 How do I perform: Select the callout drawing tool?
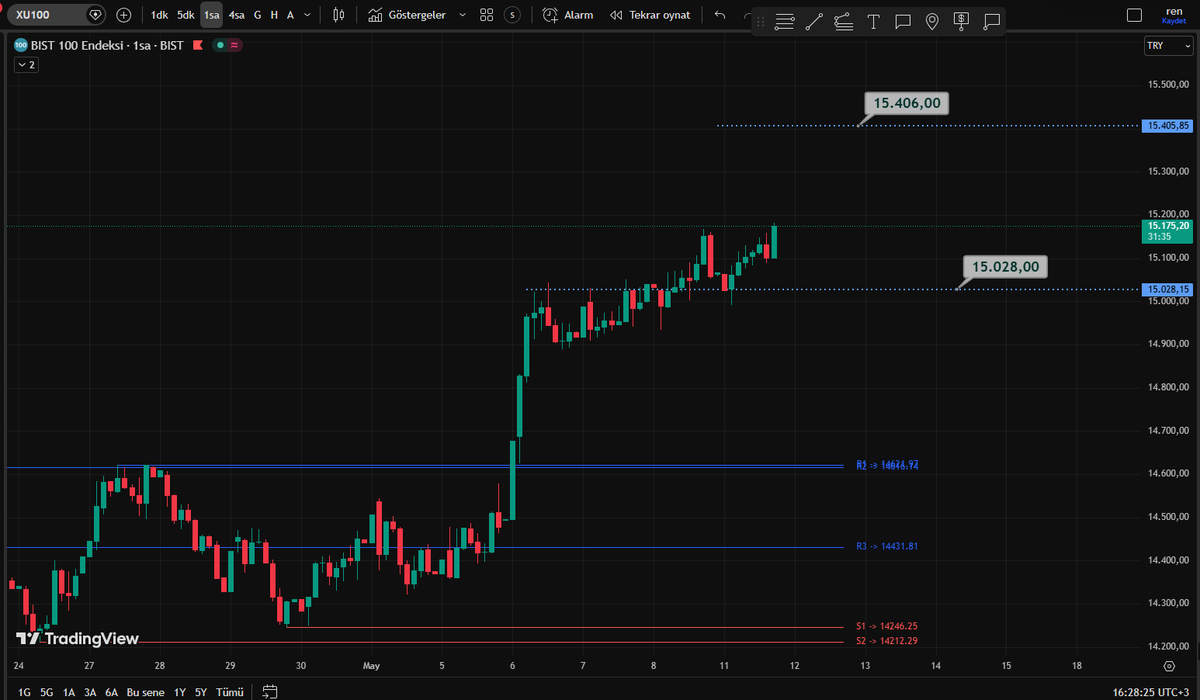point(991,21)
